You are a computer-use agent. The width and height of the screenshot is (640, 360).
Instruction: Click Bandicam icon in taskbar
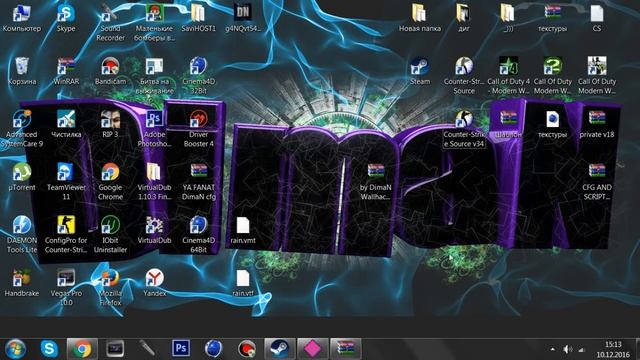tap(247, 349)
